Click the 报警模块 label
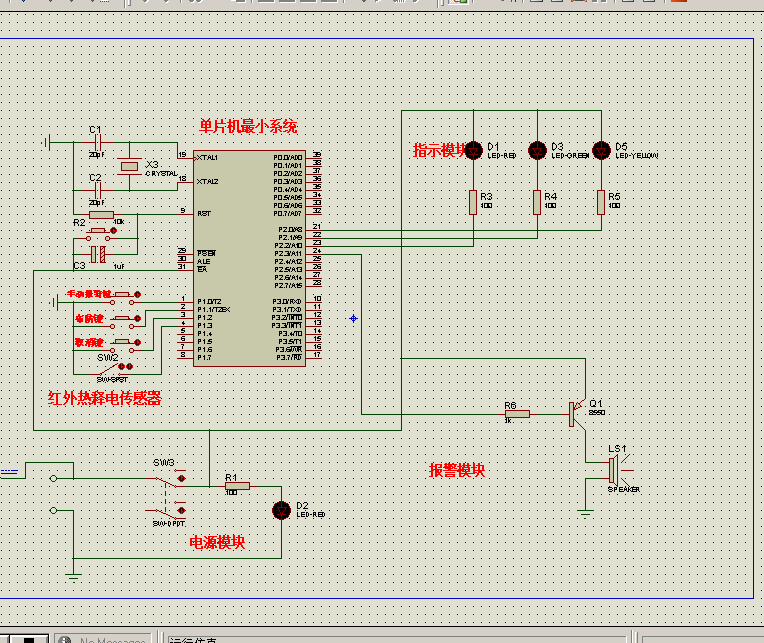This screenshot has width=764, height=643. click(457, 470)
